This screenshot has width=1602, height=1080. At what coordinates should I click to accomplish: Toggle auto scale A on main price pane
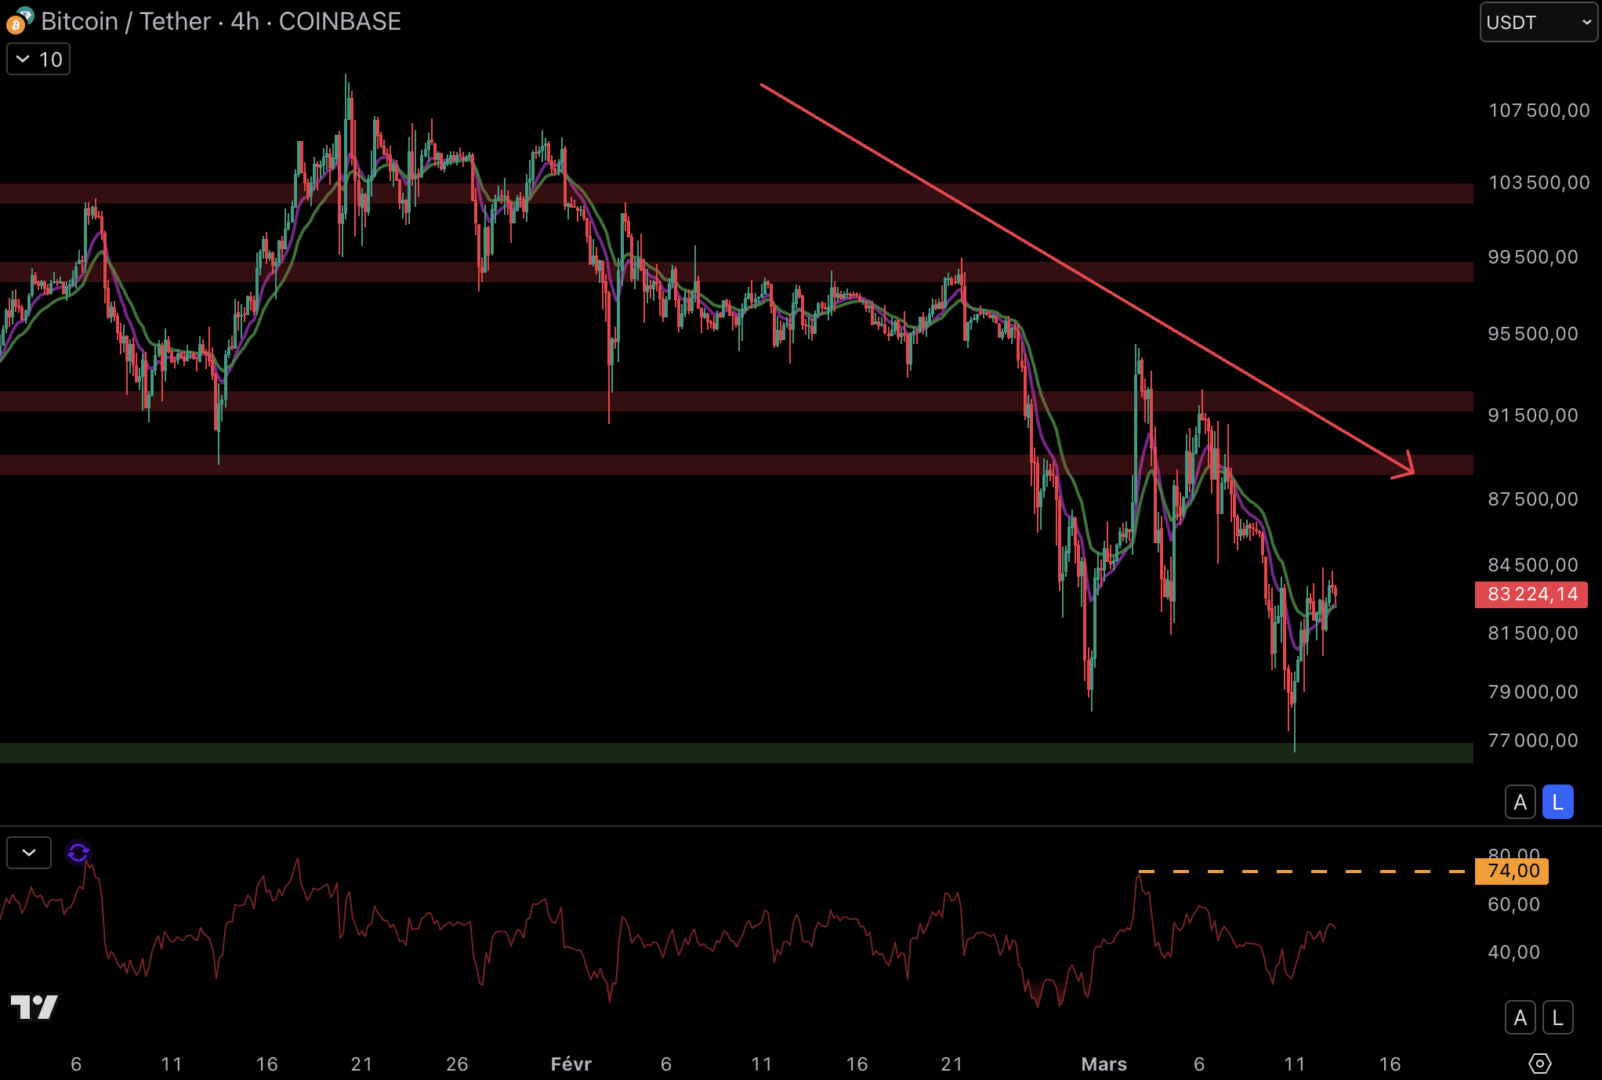[x=1520, y=802]
